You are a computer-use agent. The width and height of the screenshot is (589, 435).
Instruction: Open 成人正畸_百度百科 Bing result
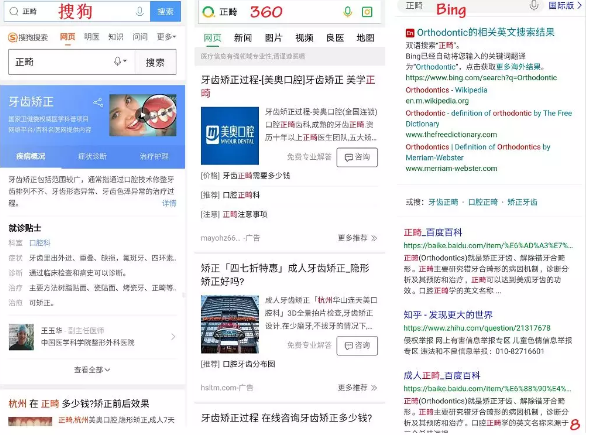[x=442, y=375]
